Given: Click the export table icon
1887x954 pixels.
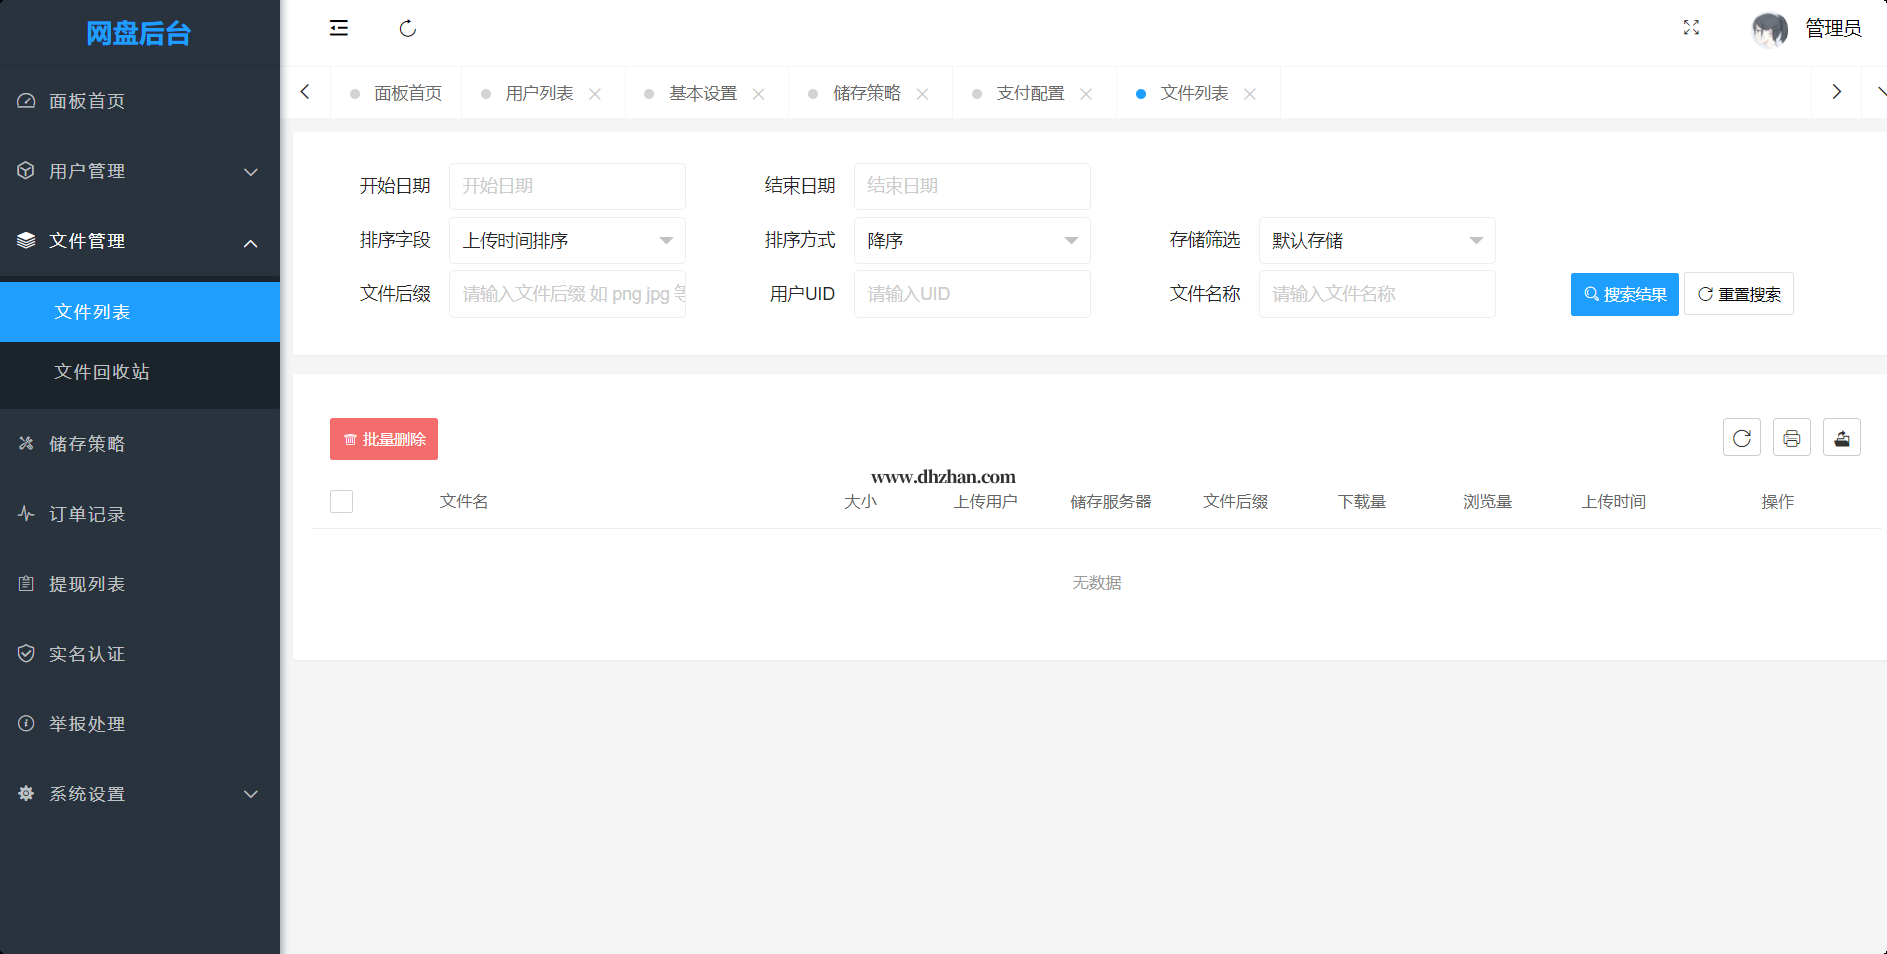Looking at the screenshot, I should (x=1841, y=438).
